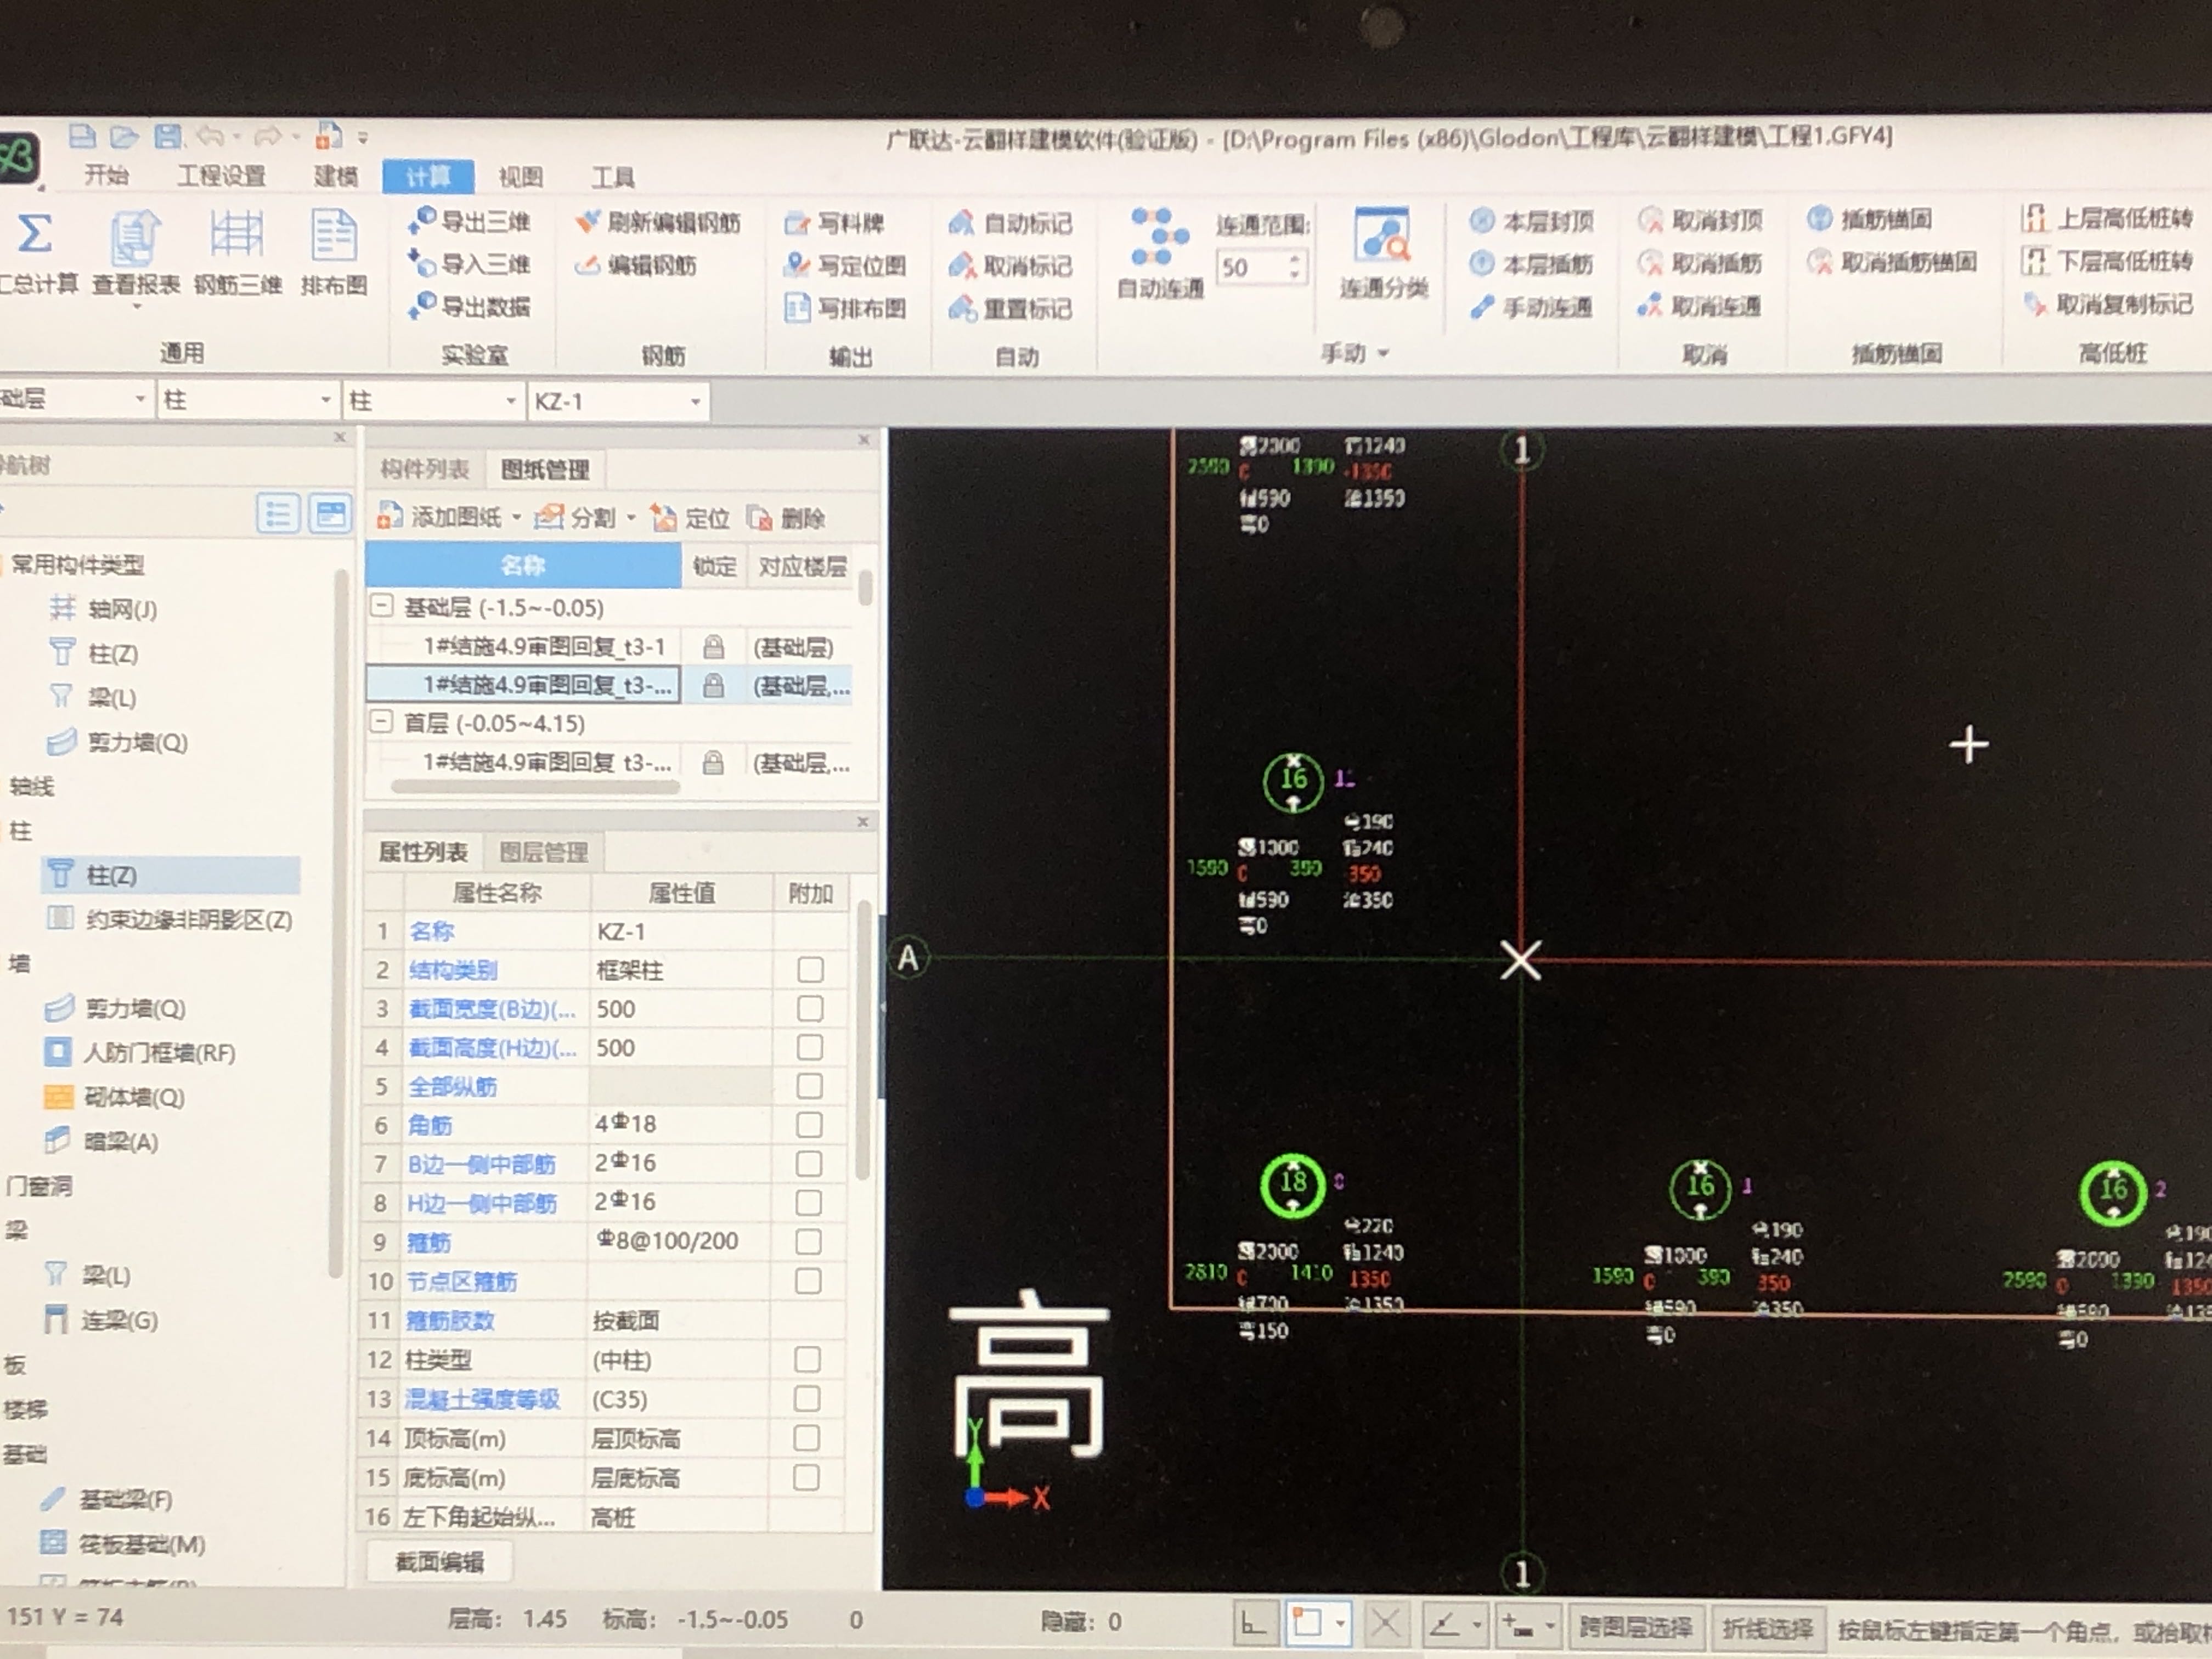The image size is (2212, 1659).
Task: Click 编辑钢筋 edit rebar tool
Action: pos(636,265)
